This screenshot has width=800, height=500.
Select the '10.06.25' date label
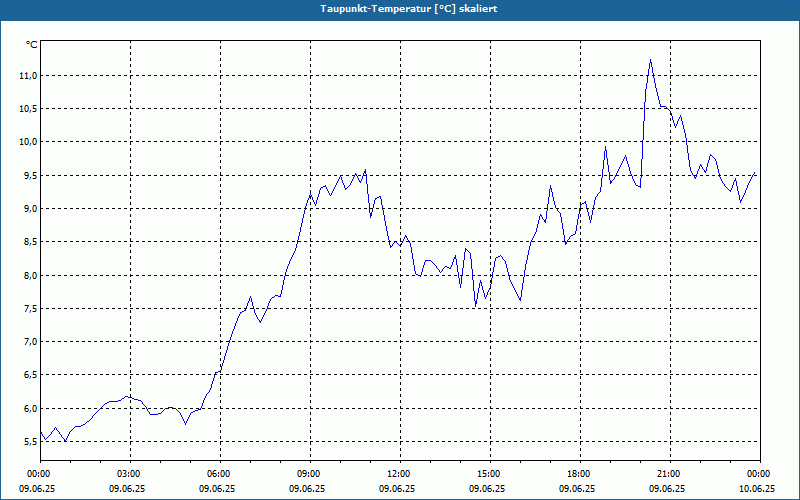[757, 488]
